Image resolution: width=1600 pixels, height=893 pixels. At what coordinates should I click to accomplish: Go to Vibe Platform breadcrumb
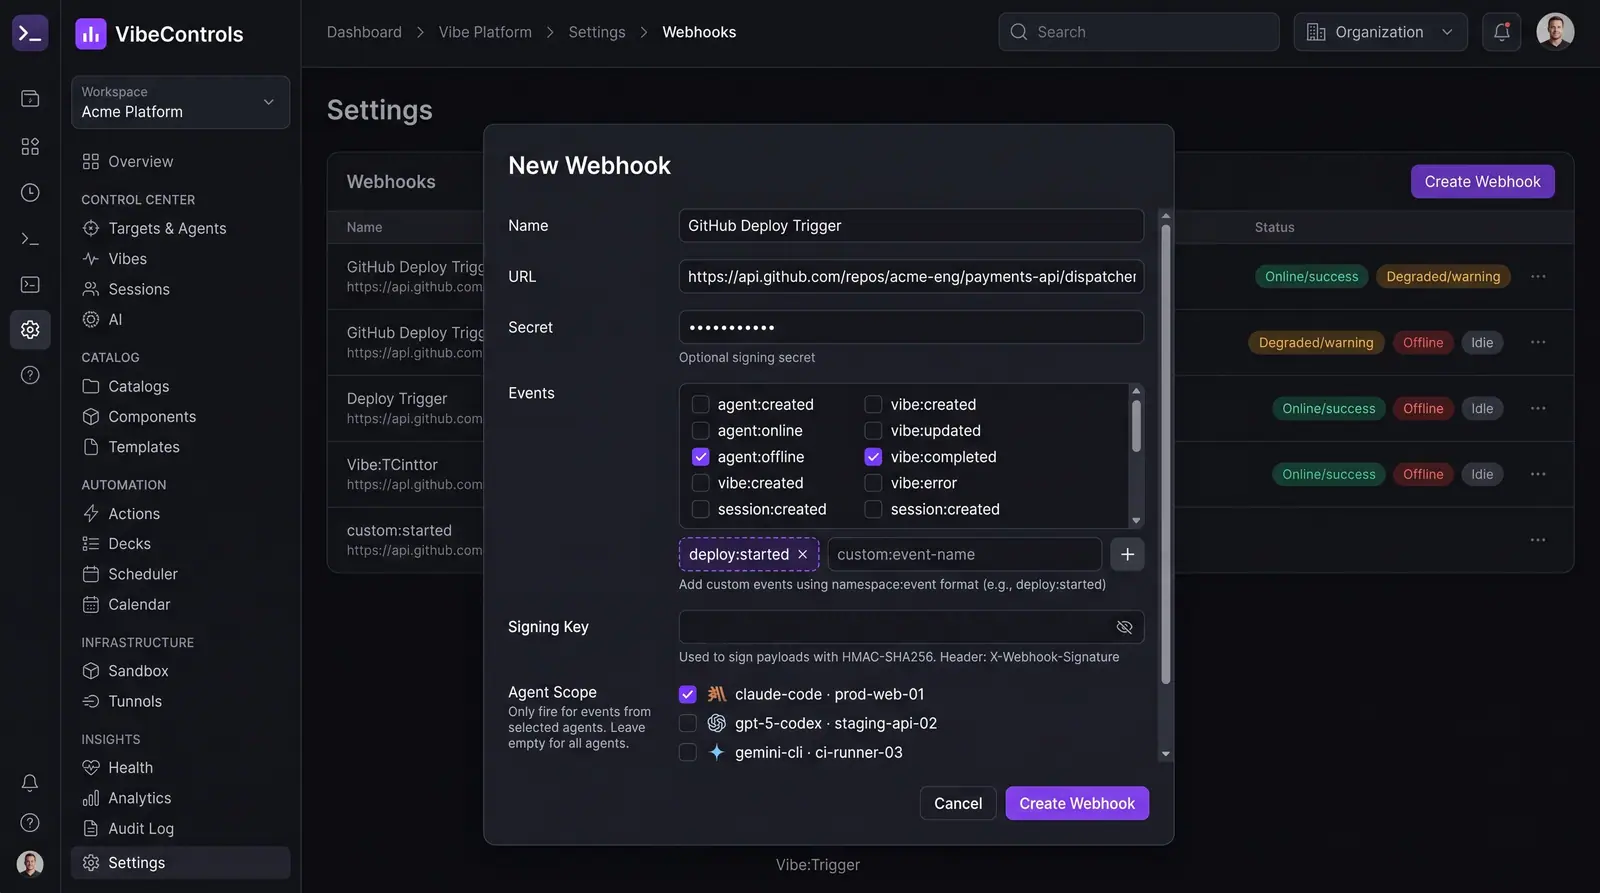click(x=485, y=32)
